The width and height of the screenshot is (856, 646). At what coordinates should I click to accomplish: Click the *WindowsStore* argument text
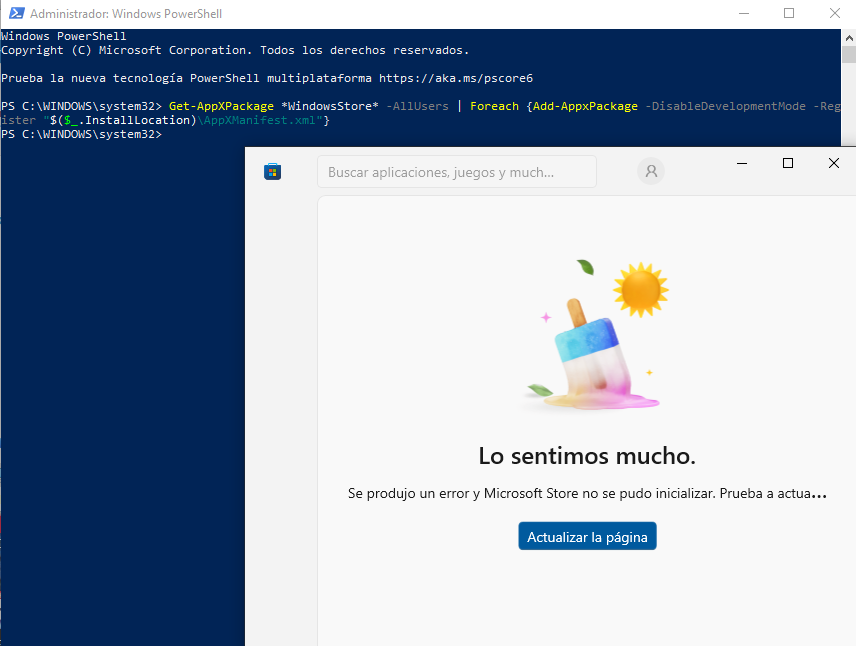pyautogui.click(x=330, y=106)
